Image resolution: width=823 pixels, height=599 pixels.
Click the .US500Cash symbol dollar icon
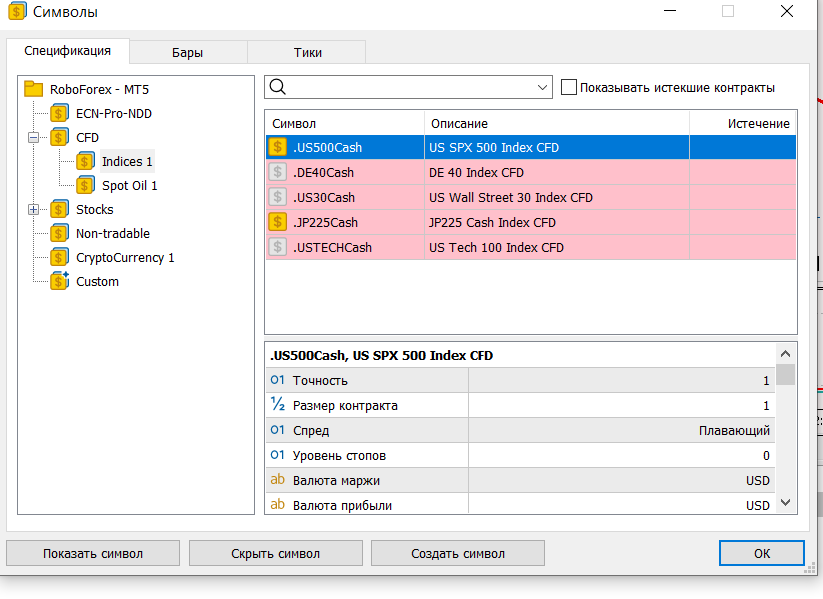[277, 147]
